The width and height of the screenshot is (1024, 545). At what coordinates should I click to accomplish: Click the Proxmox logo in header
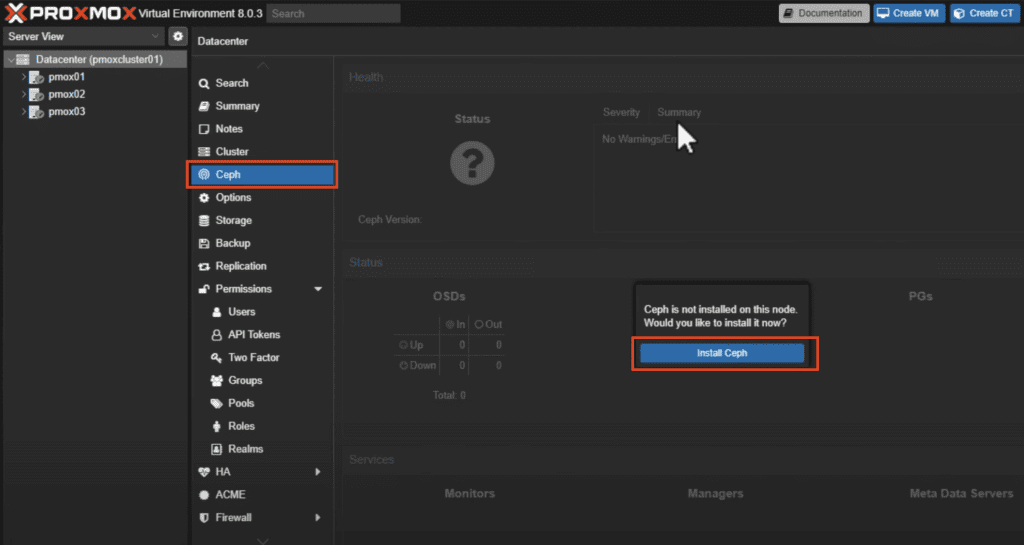click(70, 13)
